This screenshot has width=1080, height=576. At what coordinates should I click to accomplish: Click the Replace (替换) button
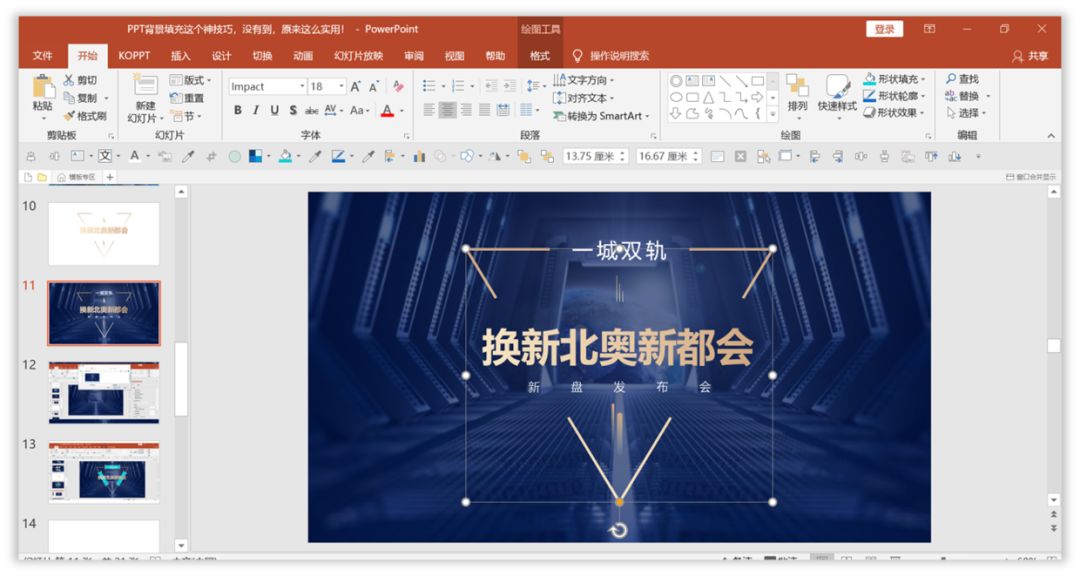[962, 96]
